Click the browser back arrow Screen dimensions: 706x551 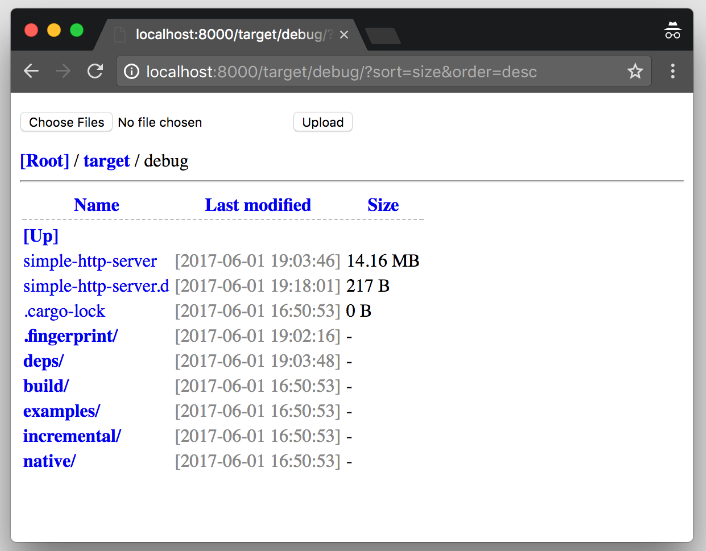pyautogui.click(x=31, y=71)
